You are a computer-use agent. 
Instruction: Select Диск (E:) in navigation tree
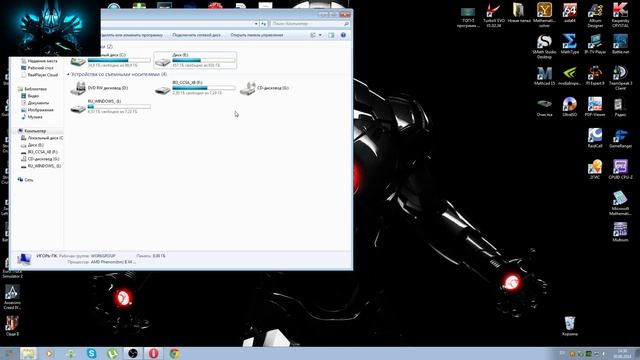[x=32, y=145]
